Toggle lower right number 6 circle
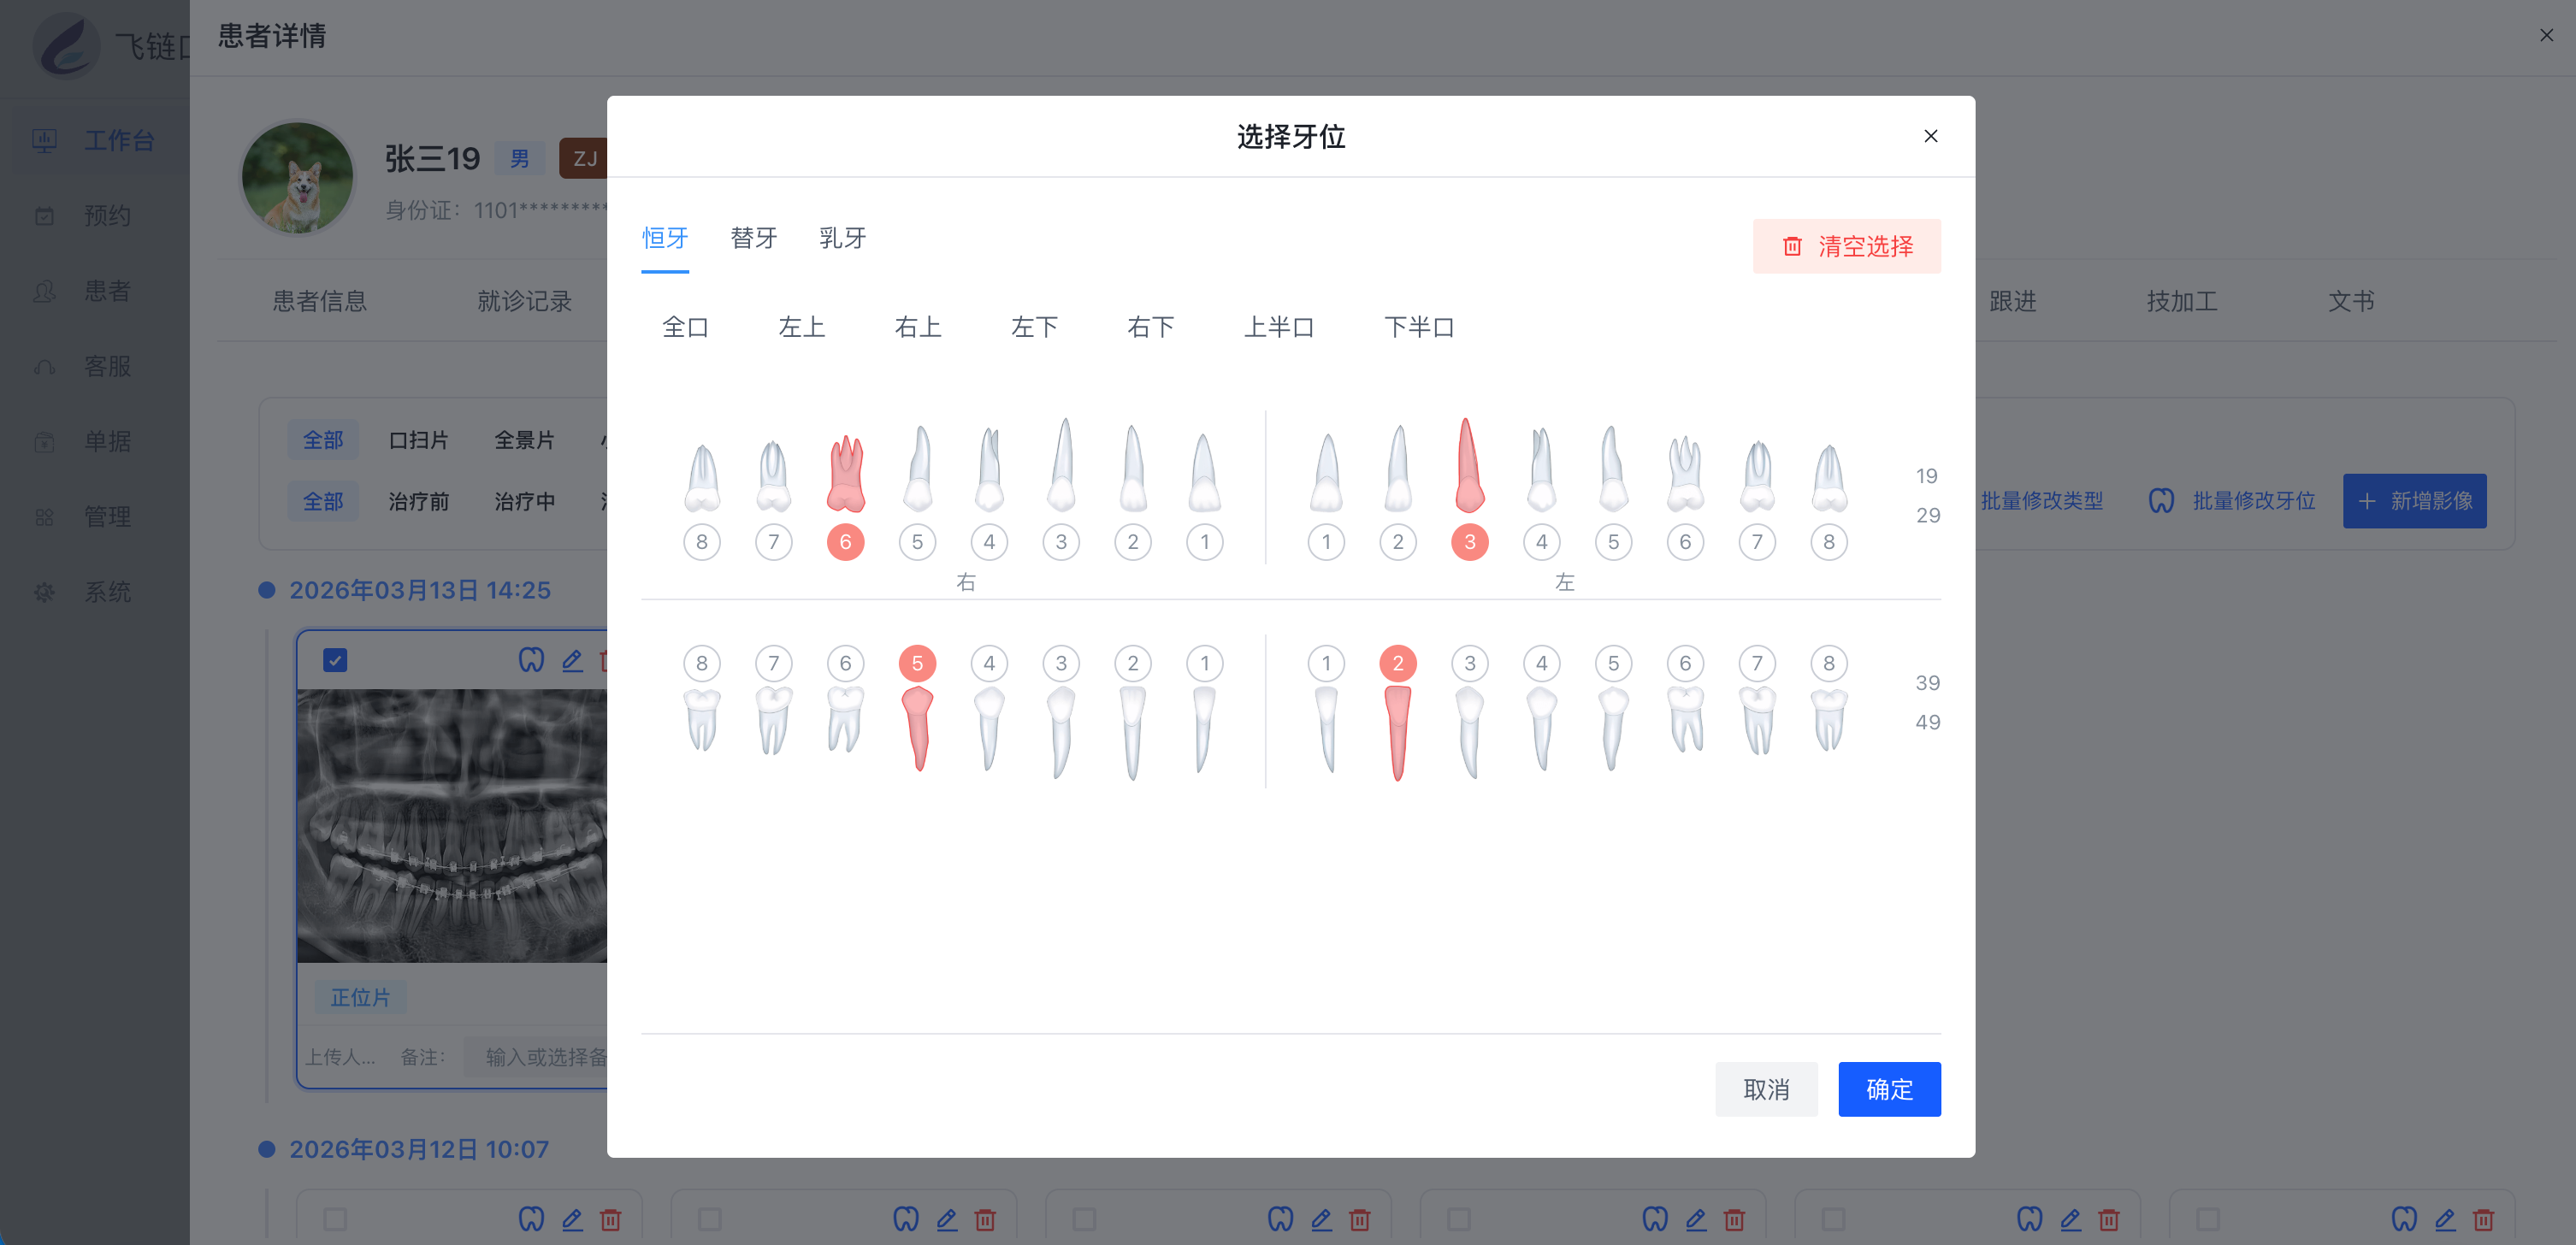 coord(845,663)
